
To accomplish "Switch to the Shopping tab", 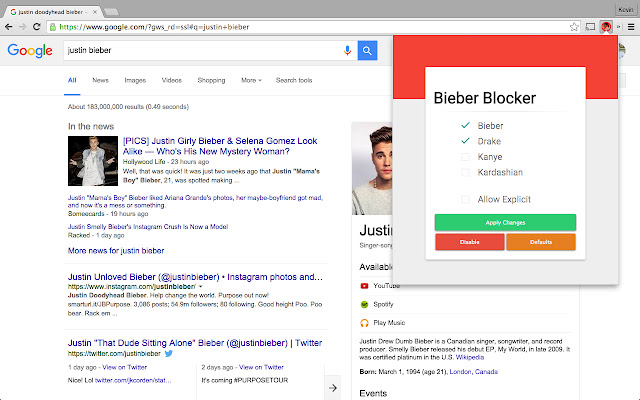I will (211, 80).
